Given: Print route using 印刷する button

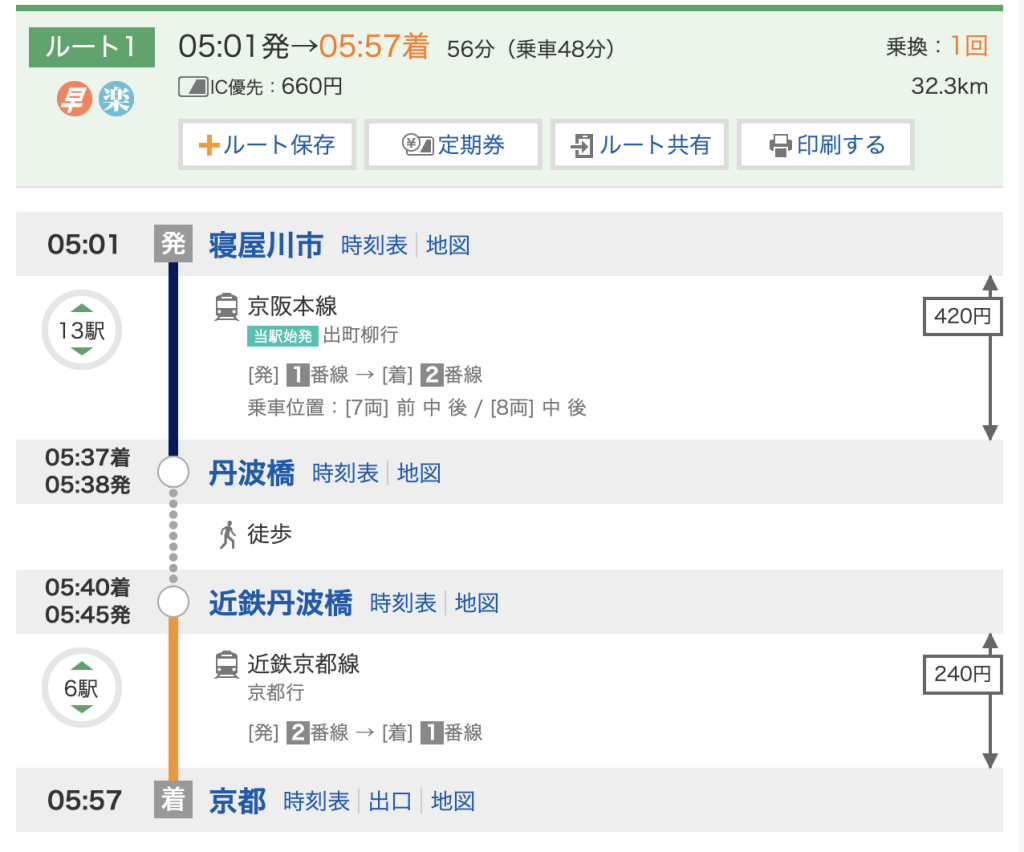Looking at the screenshot, I should coord(826,145).
